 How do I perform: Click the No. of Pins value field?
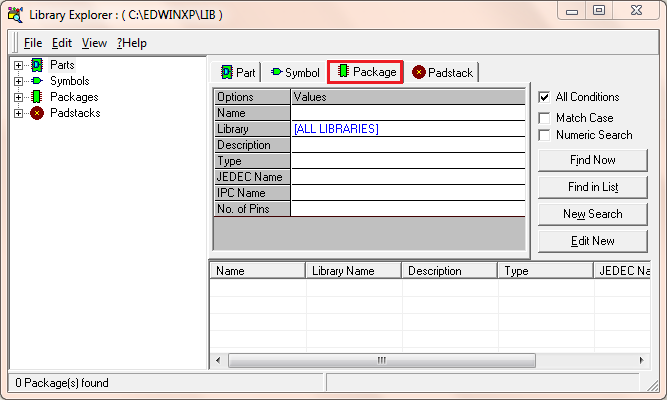408,209
